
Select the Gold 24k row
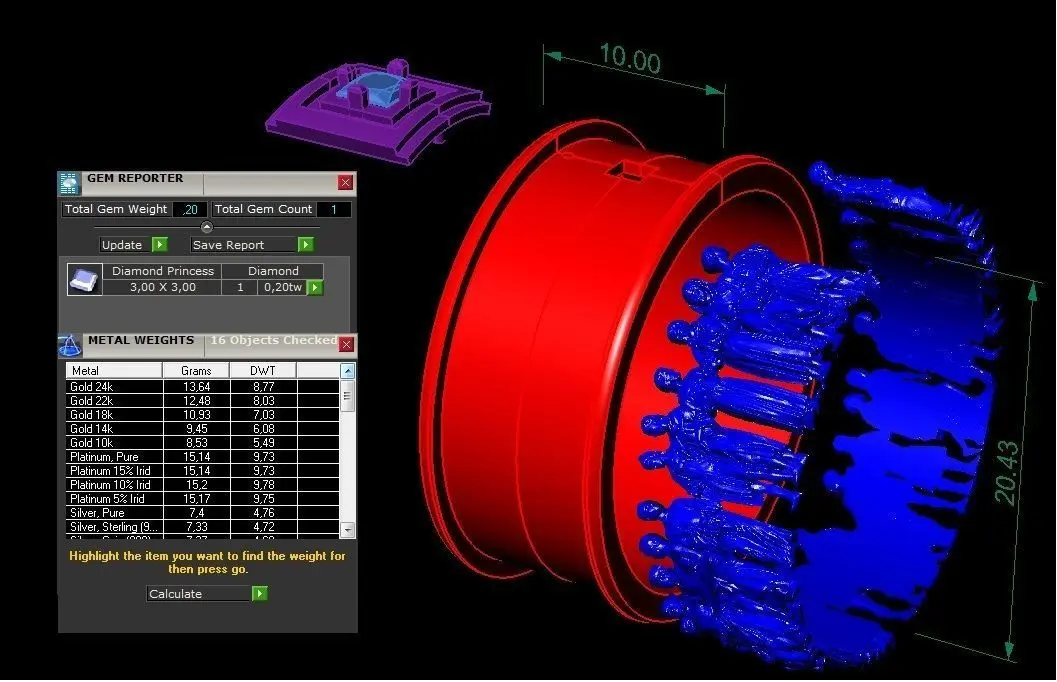coord(202,387)
